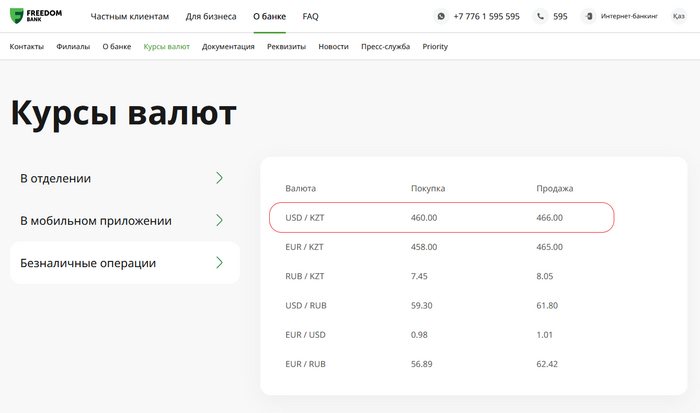This screenshot has height=413, width=700.
Task: Expand the В мобильном приложении chevron
Action: point(219,220)
